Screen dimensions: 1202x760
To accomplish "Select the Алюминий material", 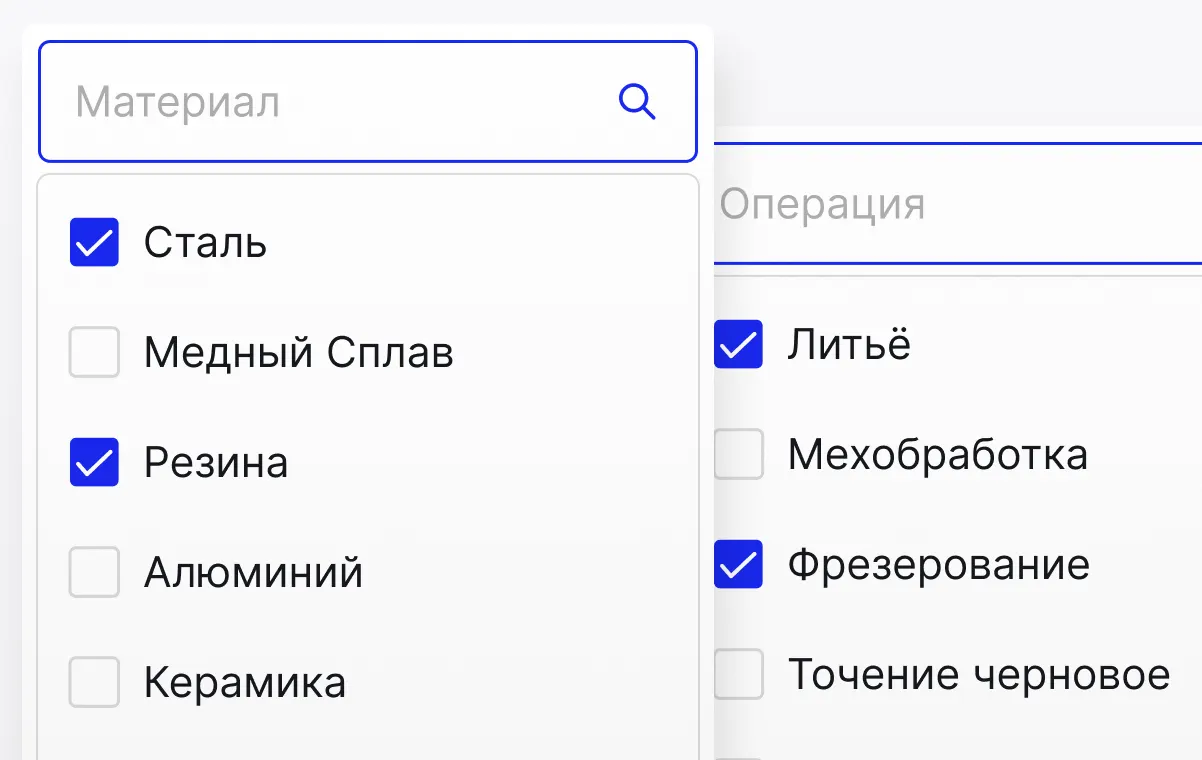I will pyautogui.click(x=93, y=572).
